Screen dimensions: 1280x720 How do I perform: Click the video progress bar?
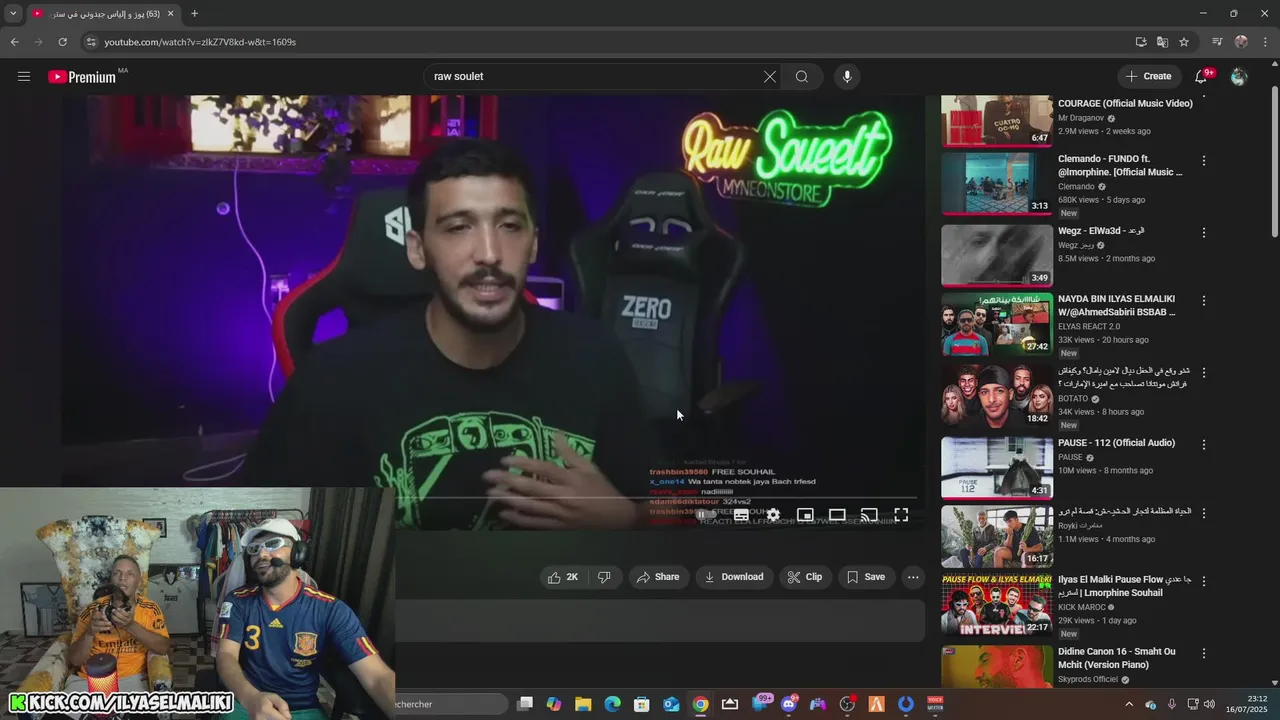coord(655,497)
